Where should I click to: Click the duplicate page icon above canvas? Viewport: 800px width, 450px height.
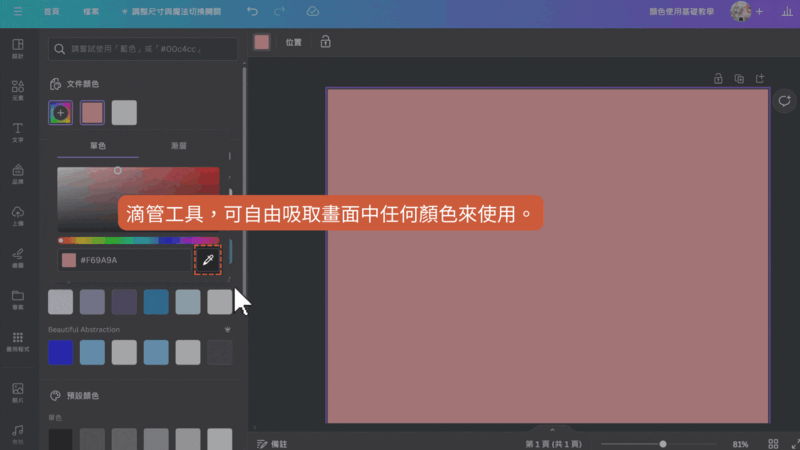point(739,79)
